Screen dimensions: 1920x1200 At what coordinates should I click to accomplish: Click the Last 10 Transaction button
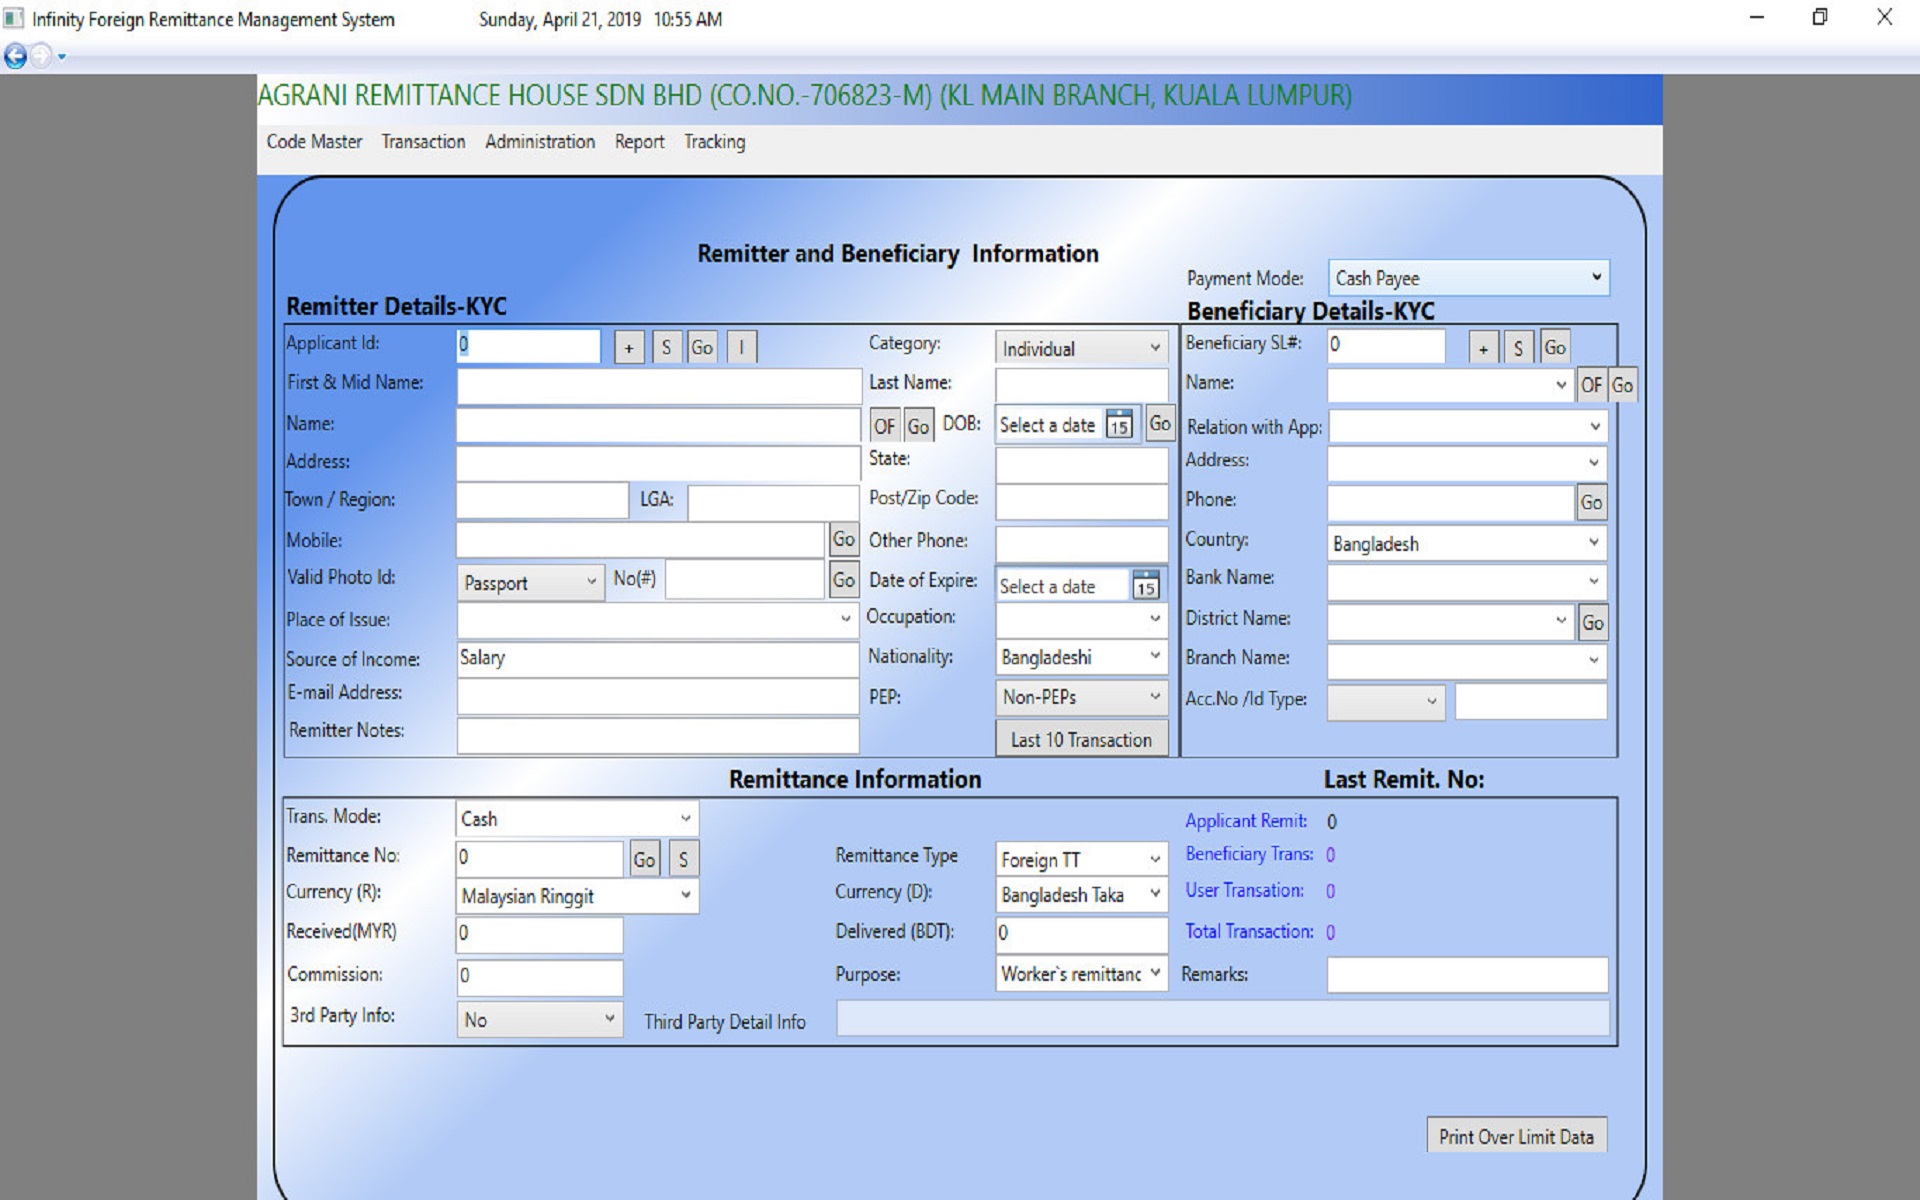click(x=1081, y=739)
